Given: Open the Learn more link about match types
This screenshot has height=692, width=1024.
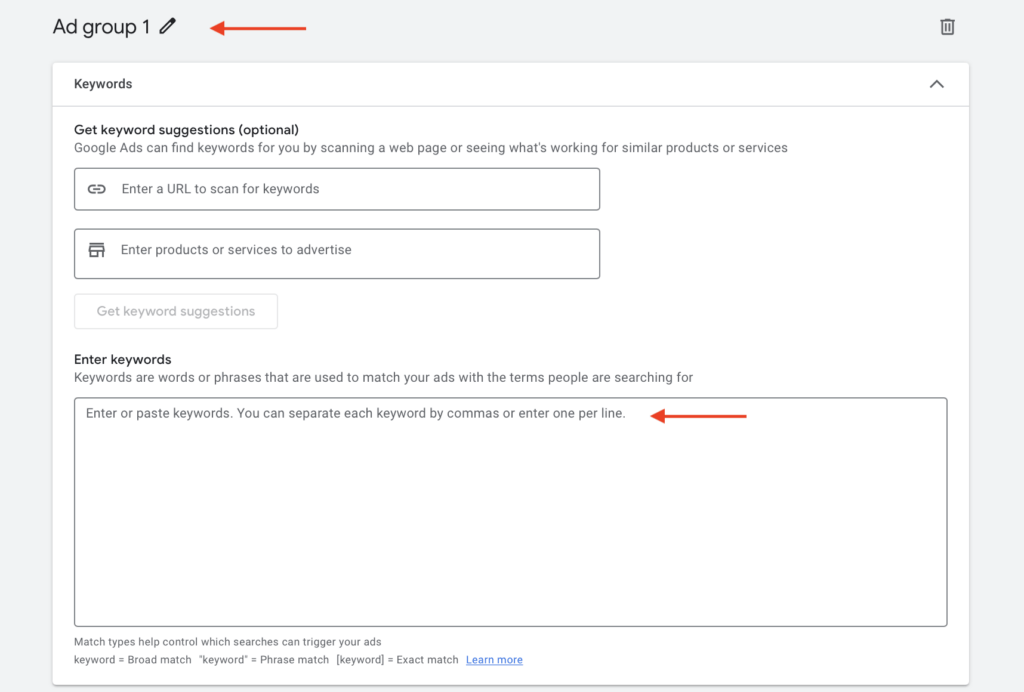Looking at the screenshot, I should pyautogui.click(x=494, y=660).
